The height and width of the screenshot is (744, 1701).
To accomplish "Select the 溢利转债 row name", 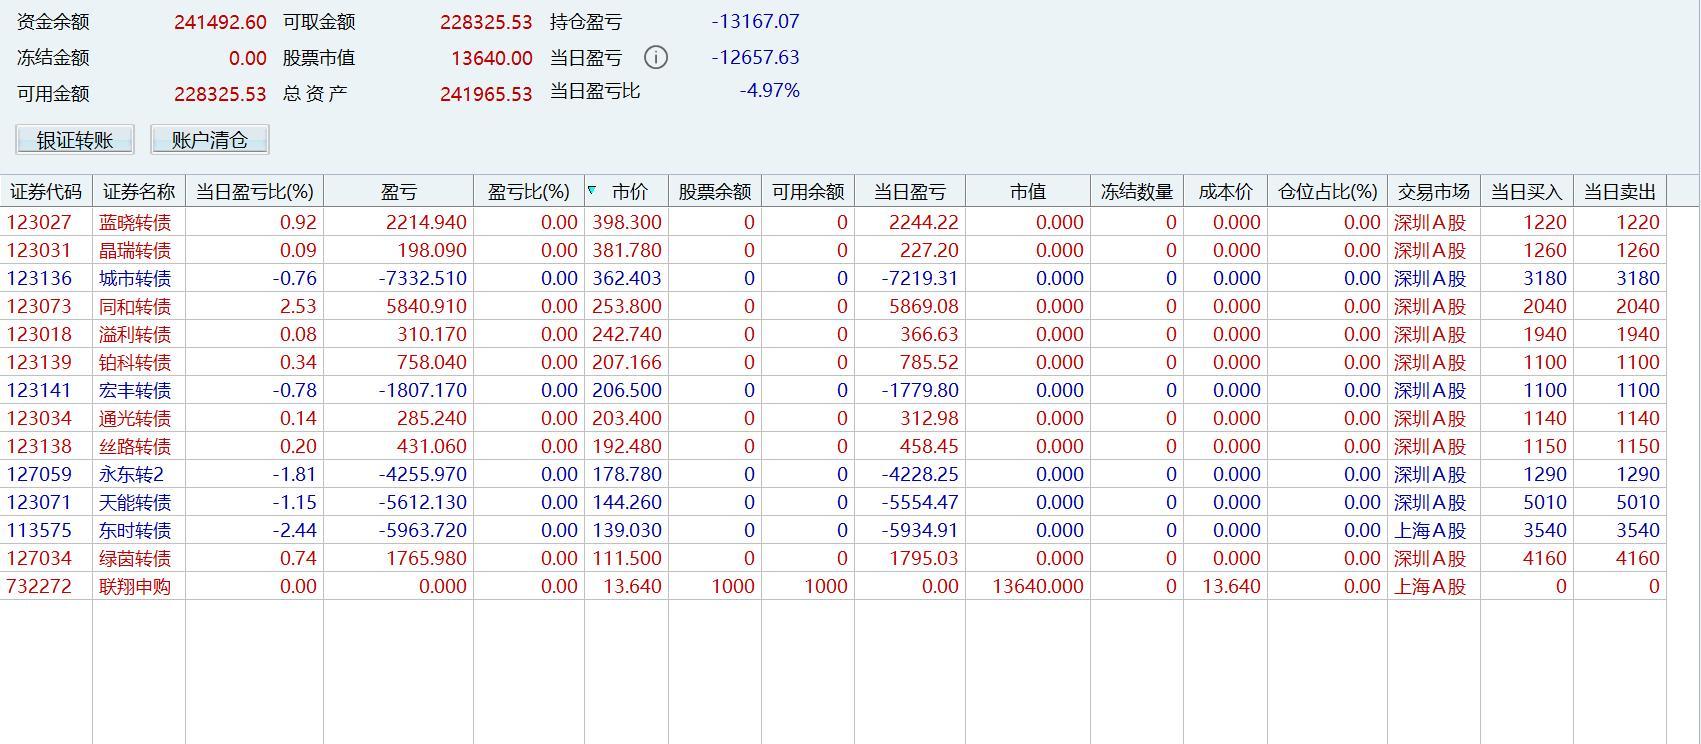I will click(135, 334).
